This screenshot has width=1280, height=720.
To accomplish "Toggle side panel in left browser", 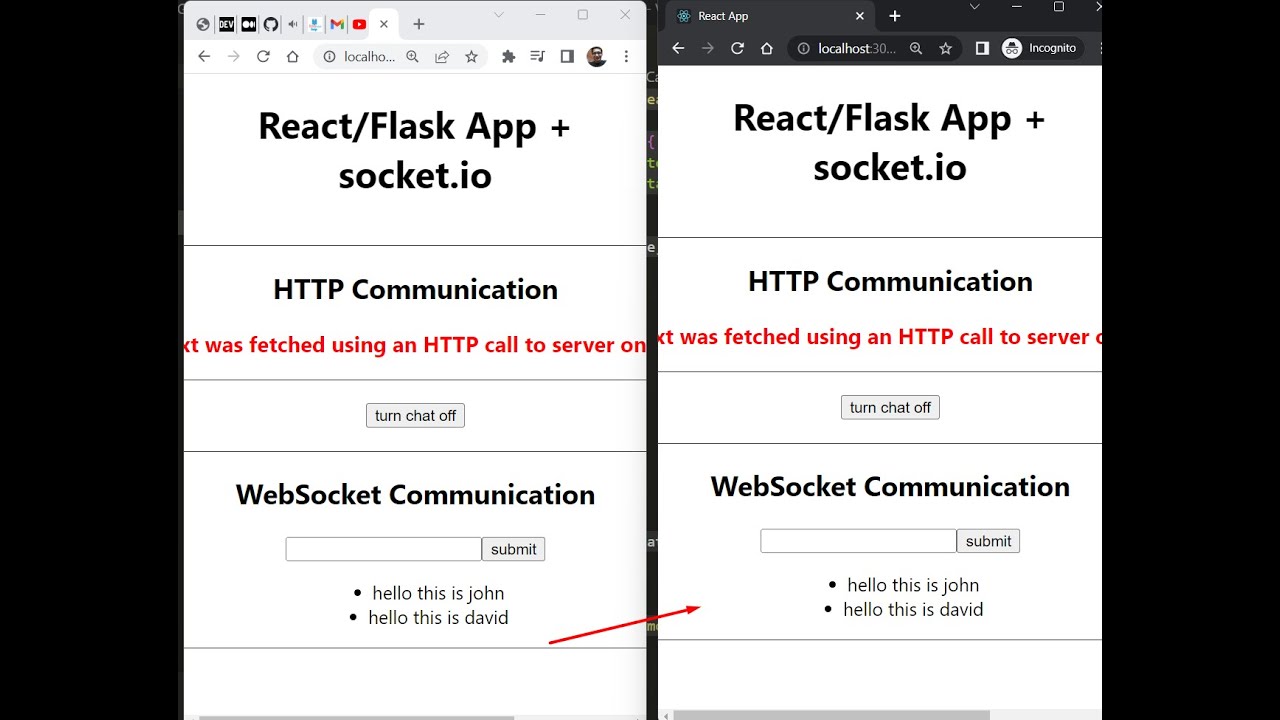I will [567, 57].
